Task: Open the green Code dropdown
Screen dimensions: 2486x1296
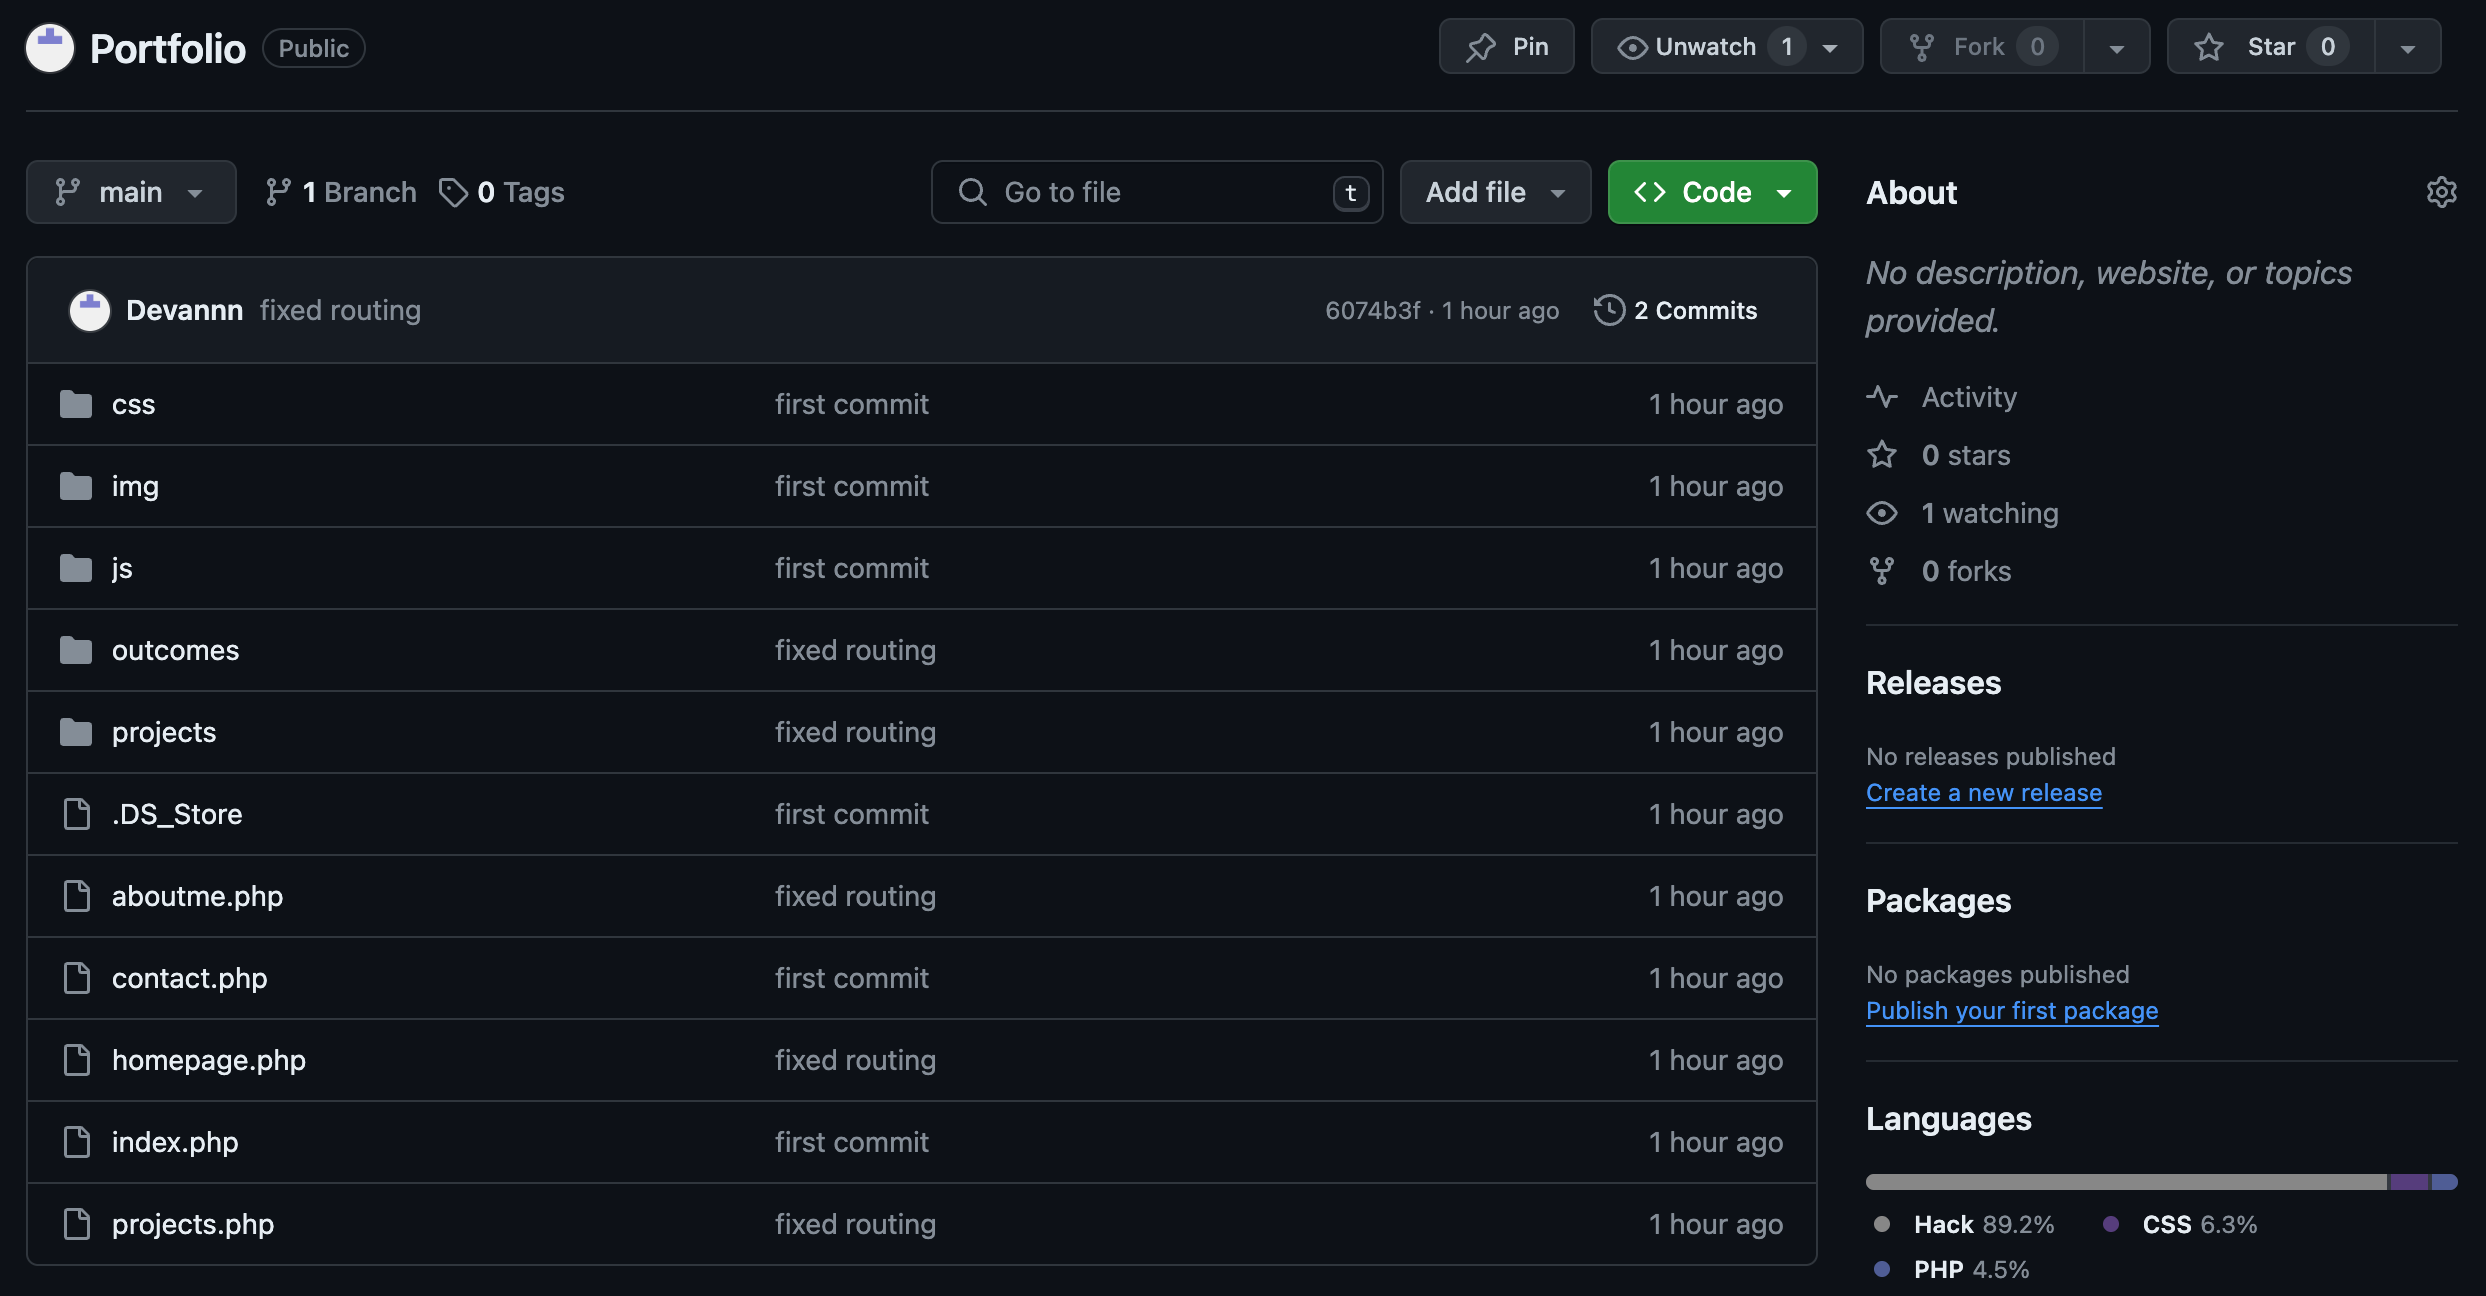Action: [x=1712, y=192]
